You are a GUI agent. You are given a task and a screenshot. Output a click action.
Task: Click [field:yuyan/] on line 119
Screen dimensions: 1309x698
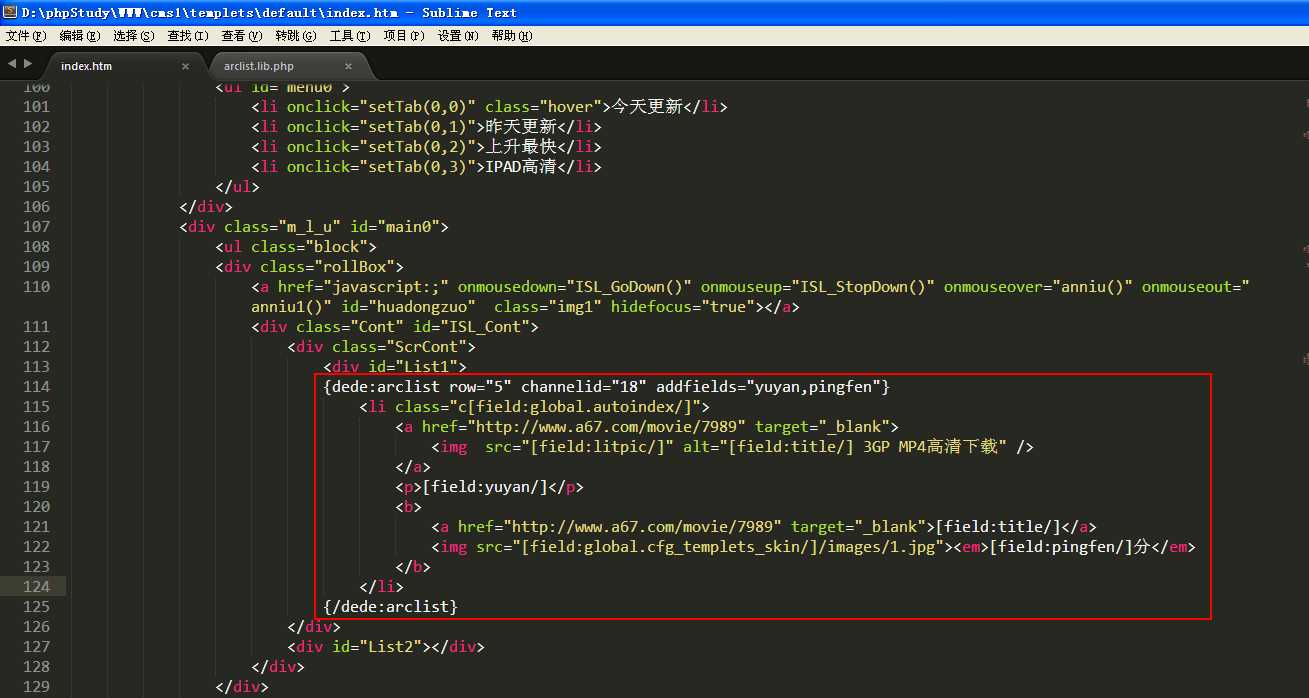tap(485, 487)
